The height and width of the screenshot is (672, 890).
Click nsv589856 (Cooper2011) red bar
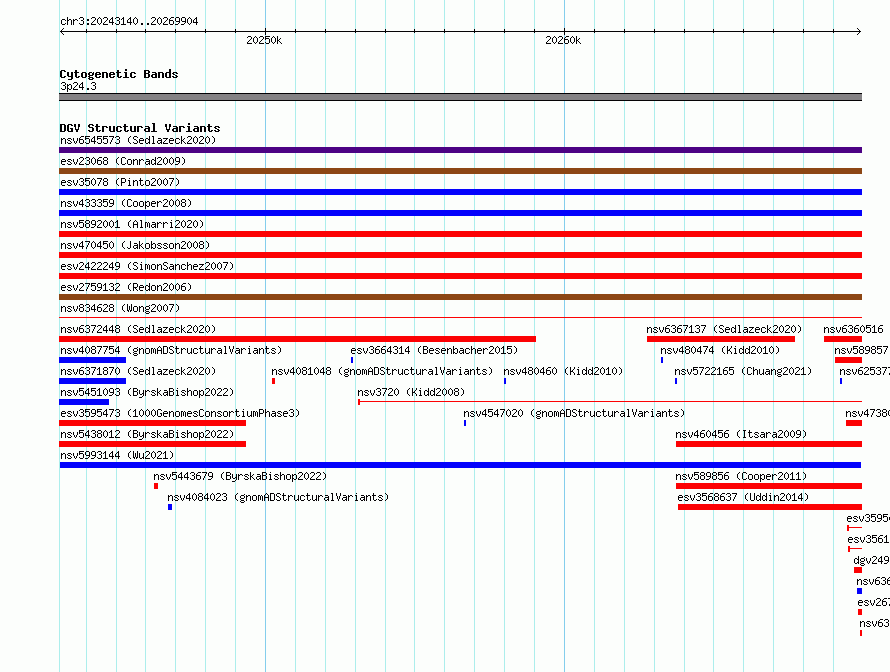click(x=769, y=486)
